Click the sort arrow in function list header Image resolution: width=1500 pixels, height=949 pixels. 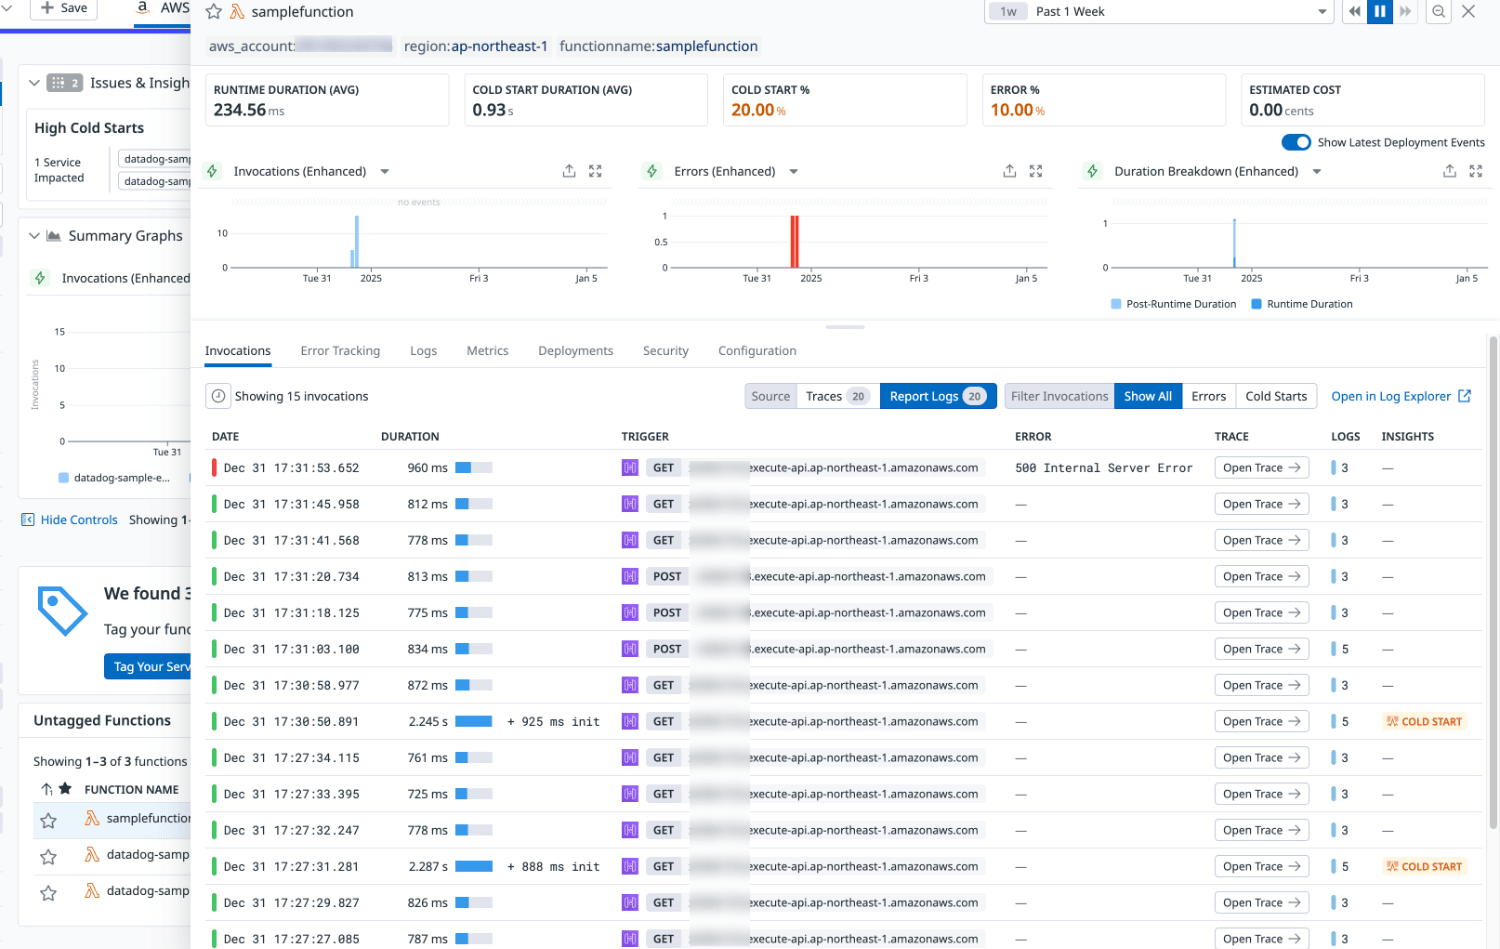point(46,789)
